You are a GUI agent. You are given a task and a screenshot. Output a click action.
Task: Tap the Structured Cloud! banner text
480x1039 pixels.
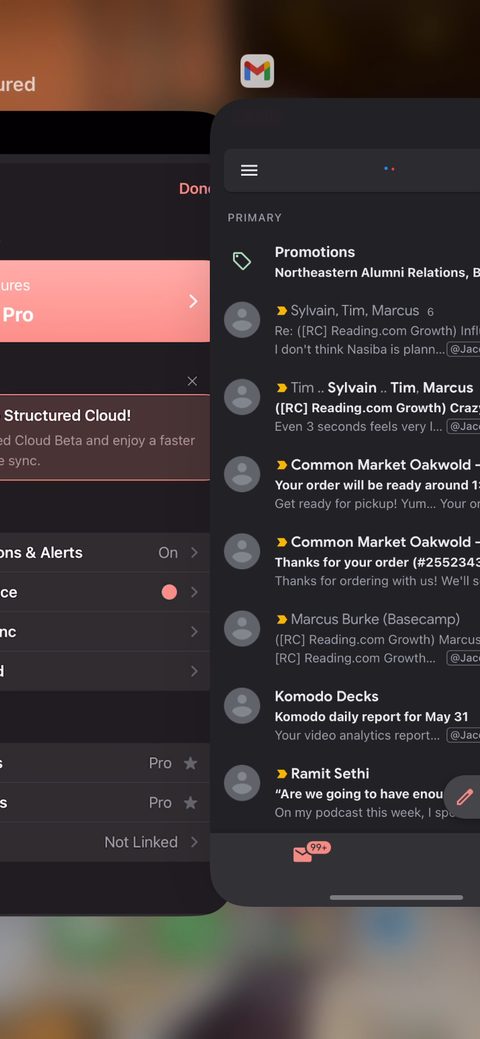pyautogui.click(x=67, y=415)
